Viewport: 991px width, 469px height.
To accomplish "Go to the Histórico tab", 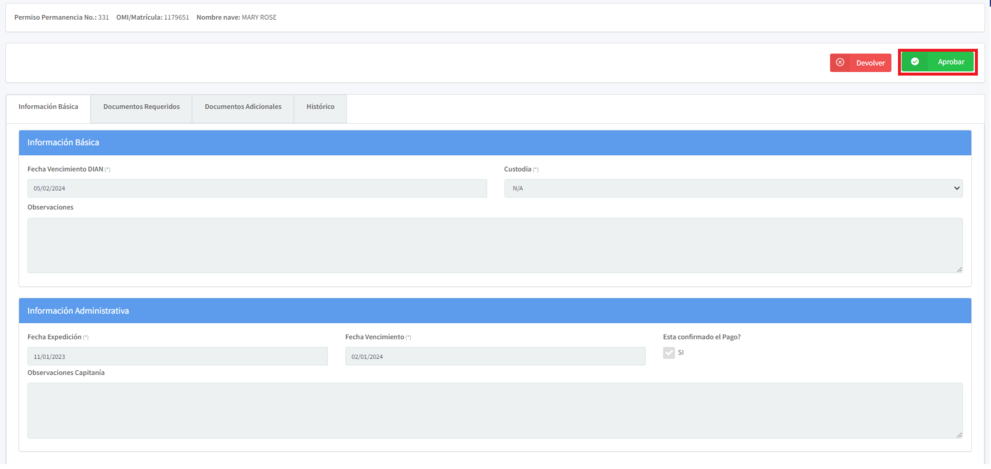I will click(x=320, y=107).
